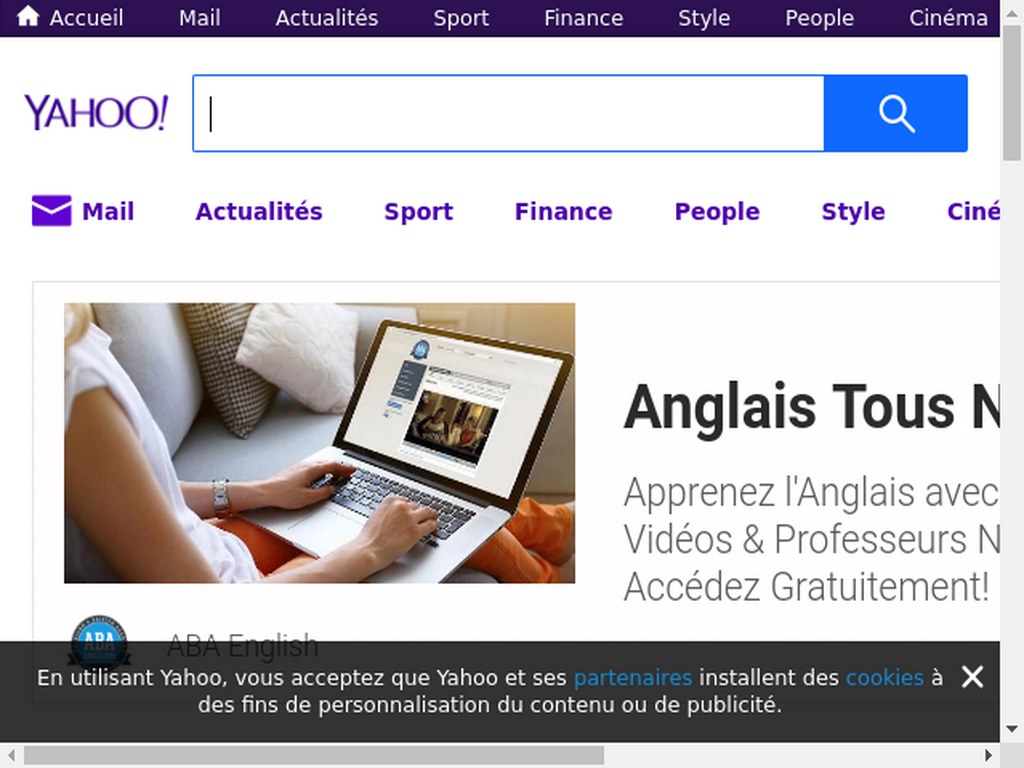The width and height of the screenshot is (1024, 768).
Task: Follow the cookies link in cookie banner
Action: 885,678
